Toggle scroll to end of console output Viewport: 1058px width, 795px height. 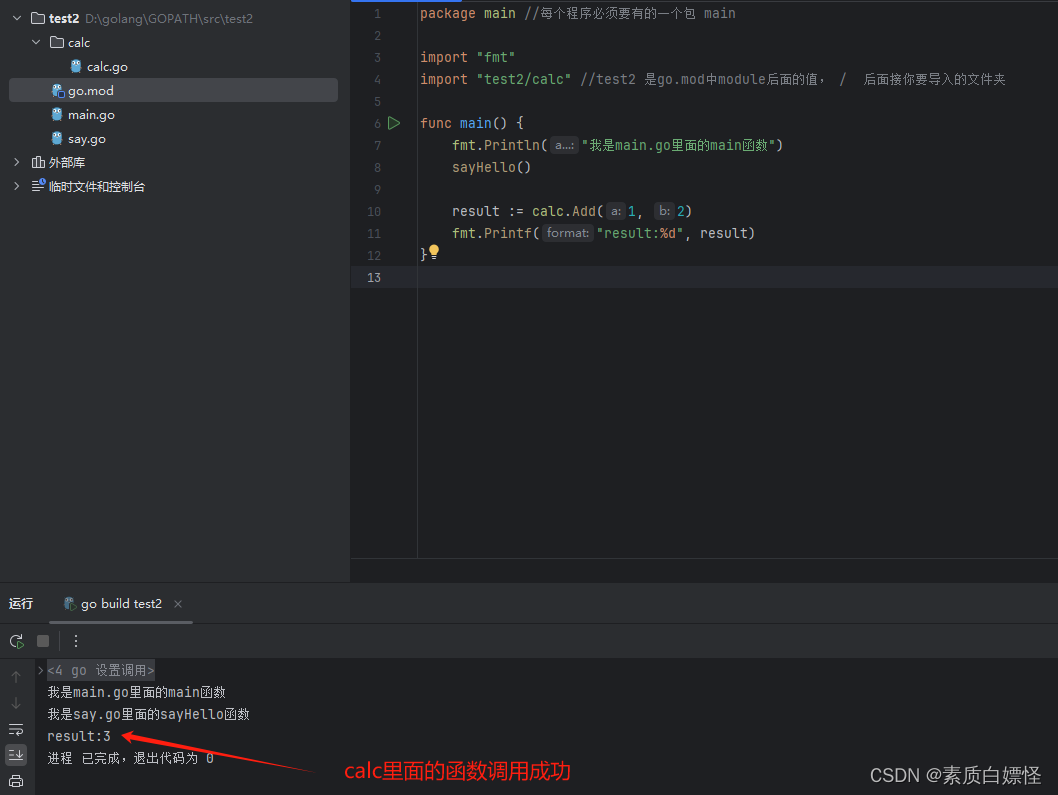(16, 755)
